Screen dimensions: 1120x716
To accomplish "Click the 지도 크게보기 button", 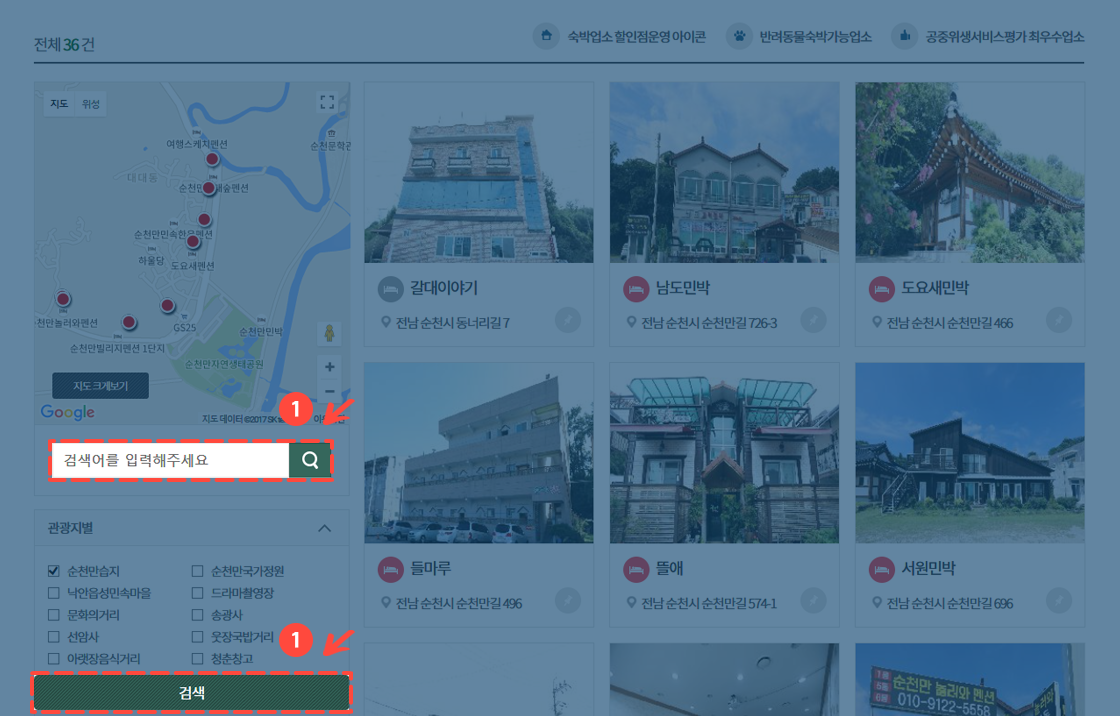I will pyautogui.click(x=100, y=385).
